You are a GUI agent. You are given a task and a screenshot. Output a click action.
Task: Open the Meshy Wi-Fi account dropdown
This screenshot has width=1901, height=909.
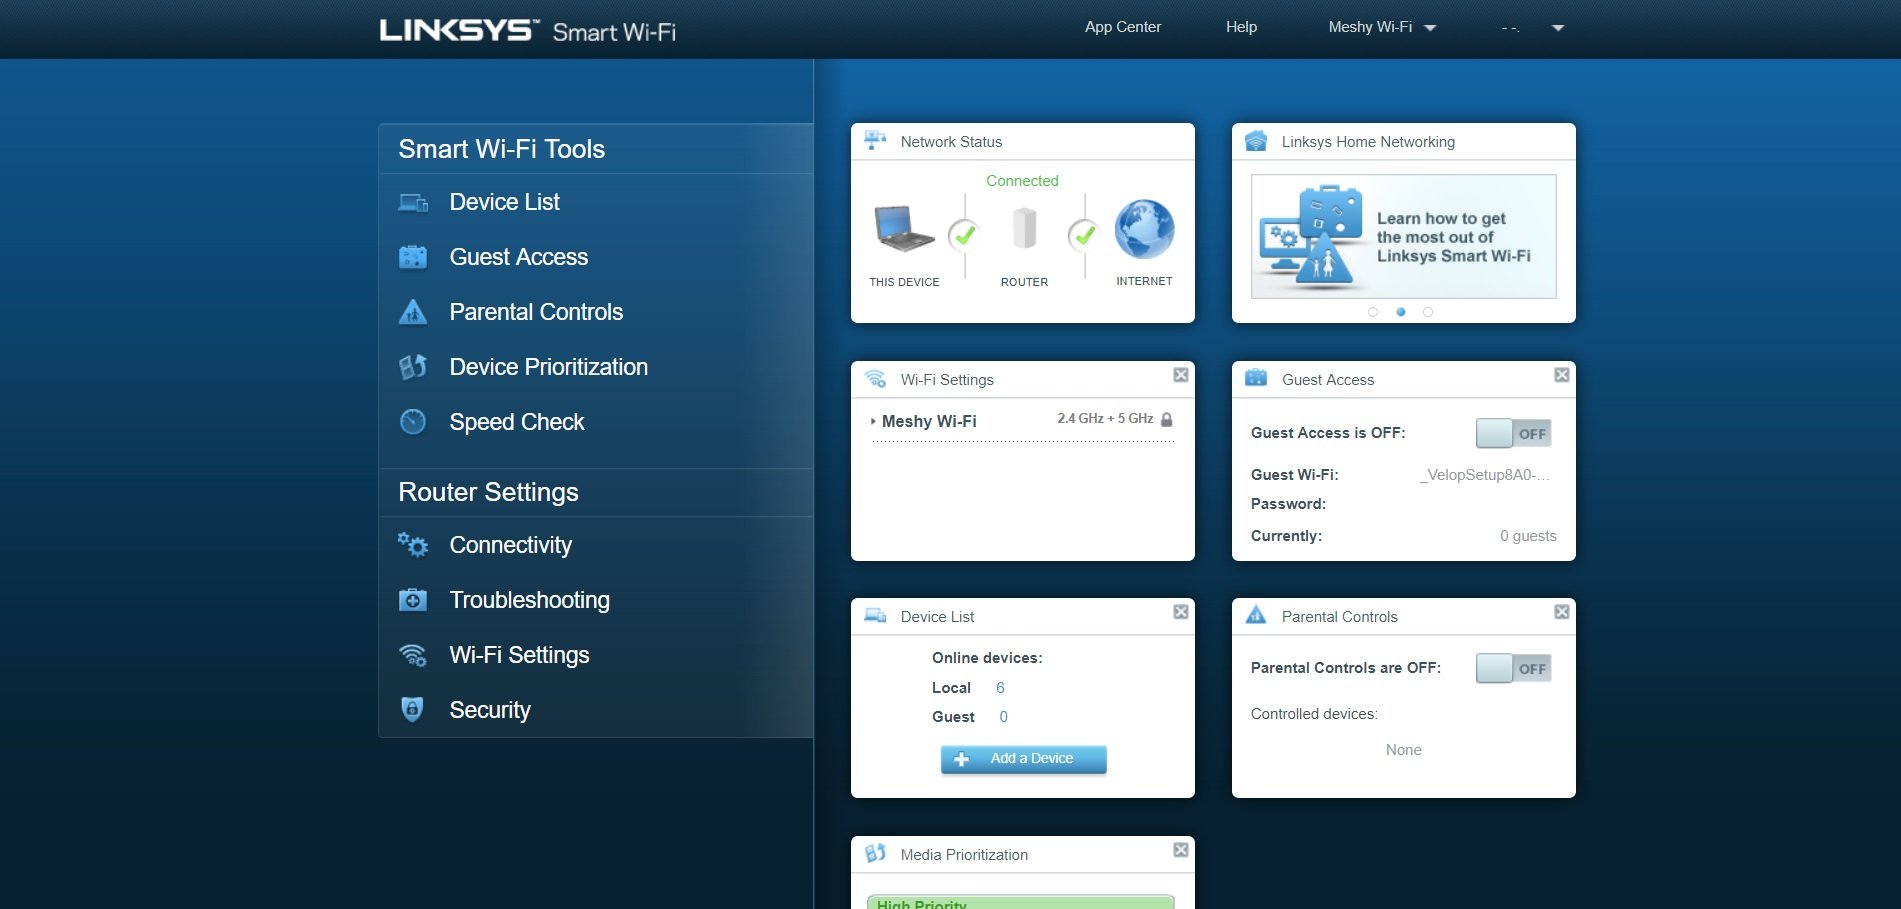point(1382,27)
